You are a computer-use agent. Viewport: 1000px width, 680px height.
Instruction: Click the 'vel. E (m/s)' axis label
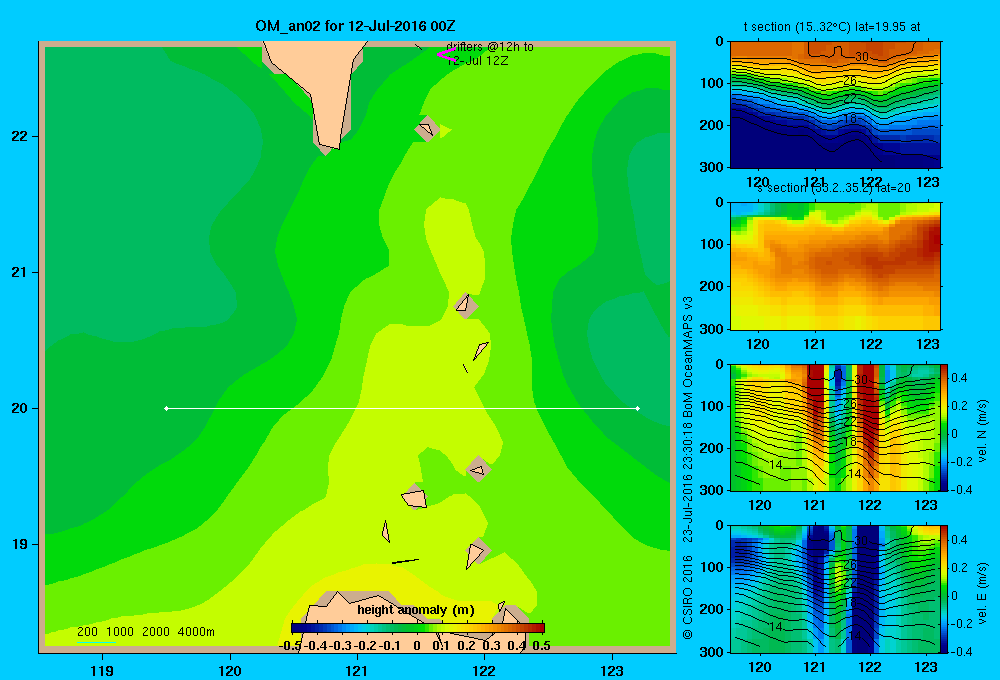(x=983, y=592)
